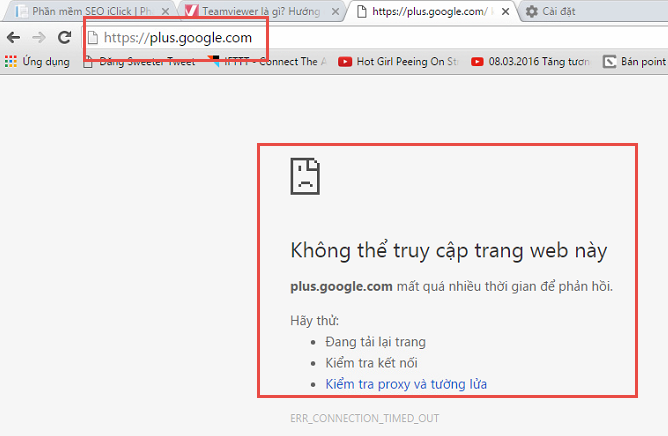Click the sad page error icon

click(x=305, y=176)
